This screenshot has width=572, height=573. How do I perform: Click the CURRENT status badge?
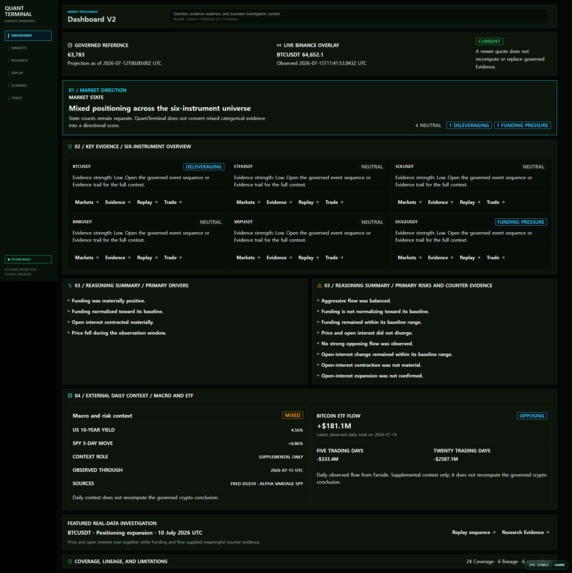(x=489, y=41)
